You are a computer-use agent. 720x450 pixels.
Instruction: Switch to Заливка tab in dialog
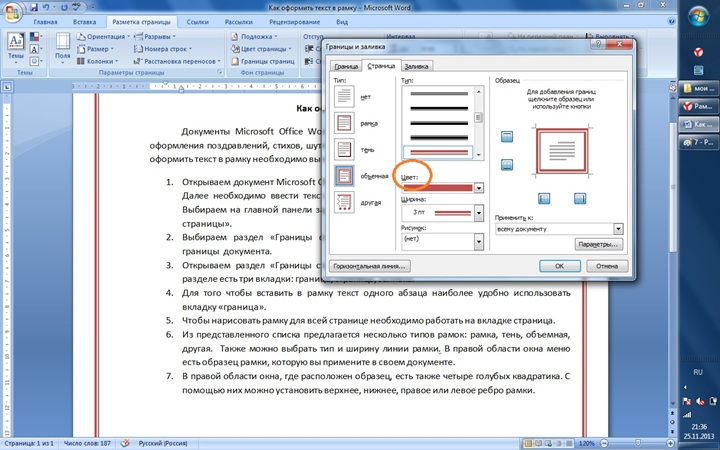[416, 67]
